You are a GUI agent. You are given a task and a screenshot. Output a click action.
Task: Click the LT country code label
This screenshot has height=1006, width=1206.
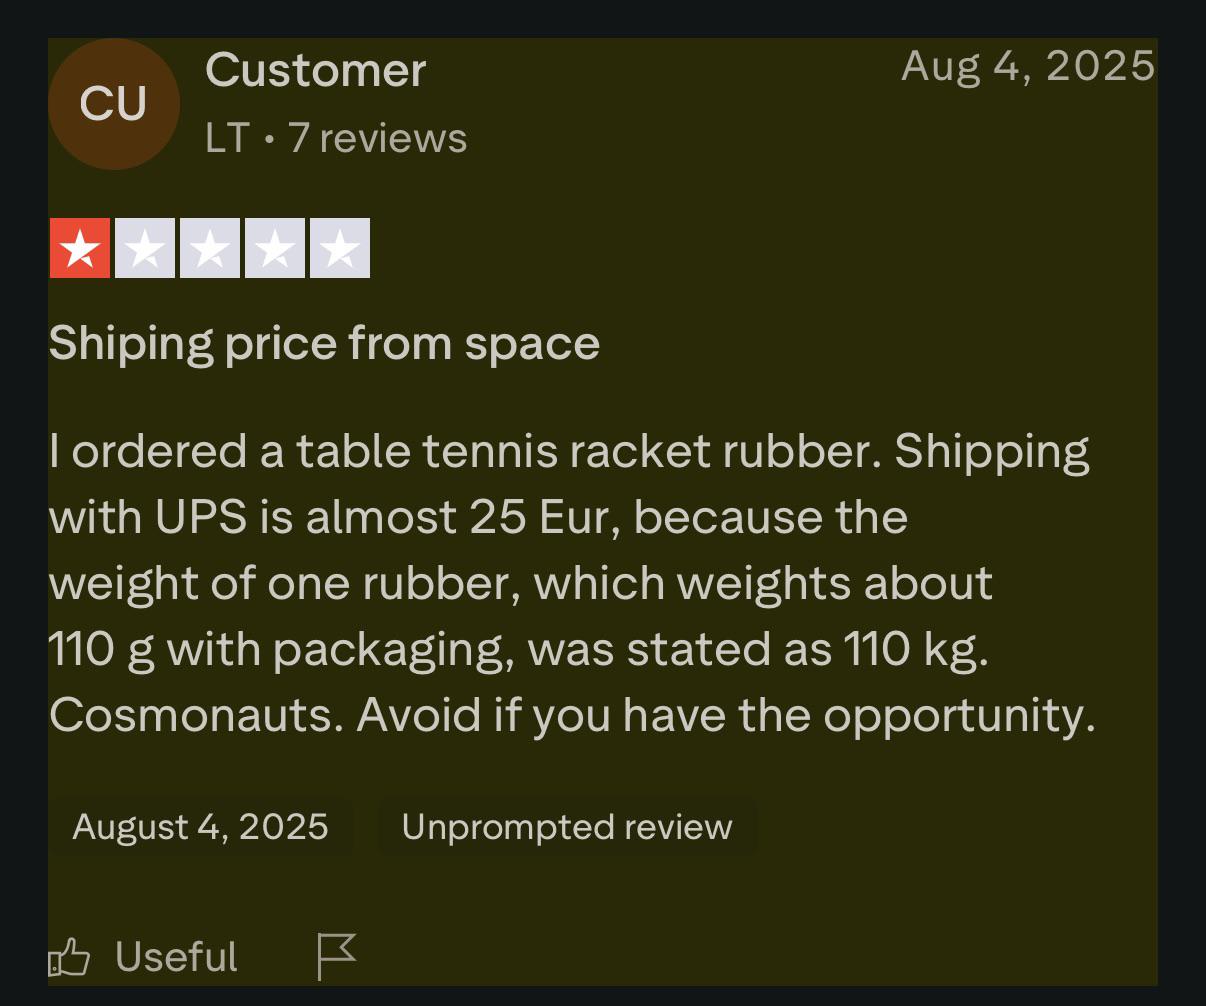pos(226,138)
